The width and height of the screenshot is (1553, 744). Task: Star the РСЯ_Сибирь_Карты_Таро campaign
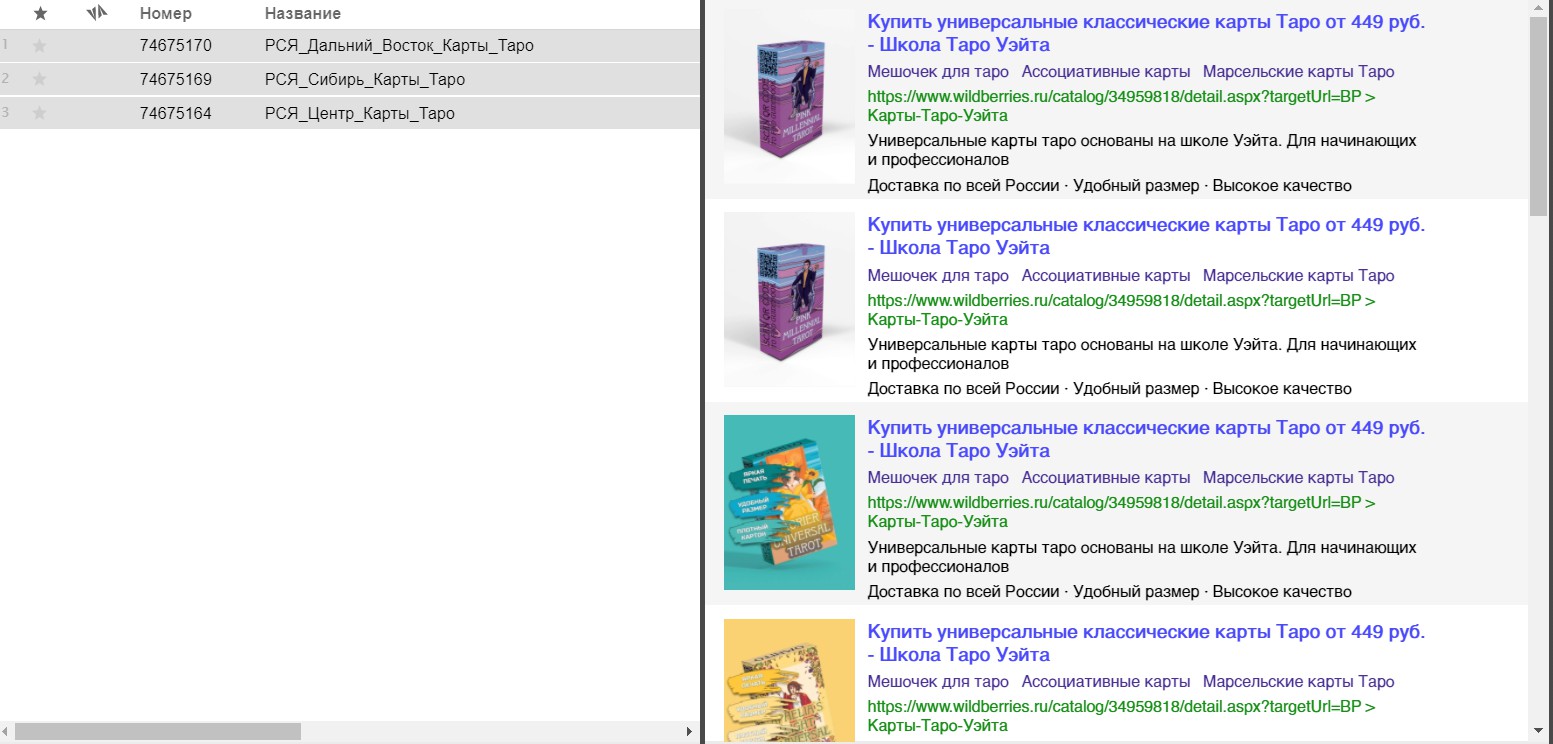[40, 80]
